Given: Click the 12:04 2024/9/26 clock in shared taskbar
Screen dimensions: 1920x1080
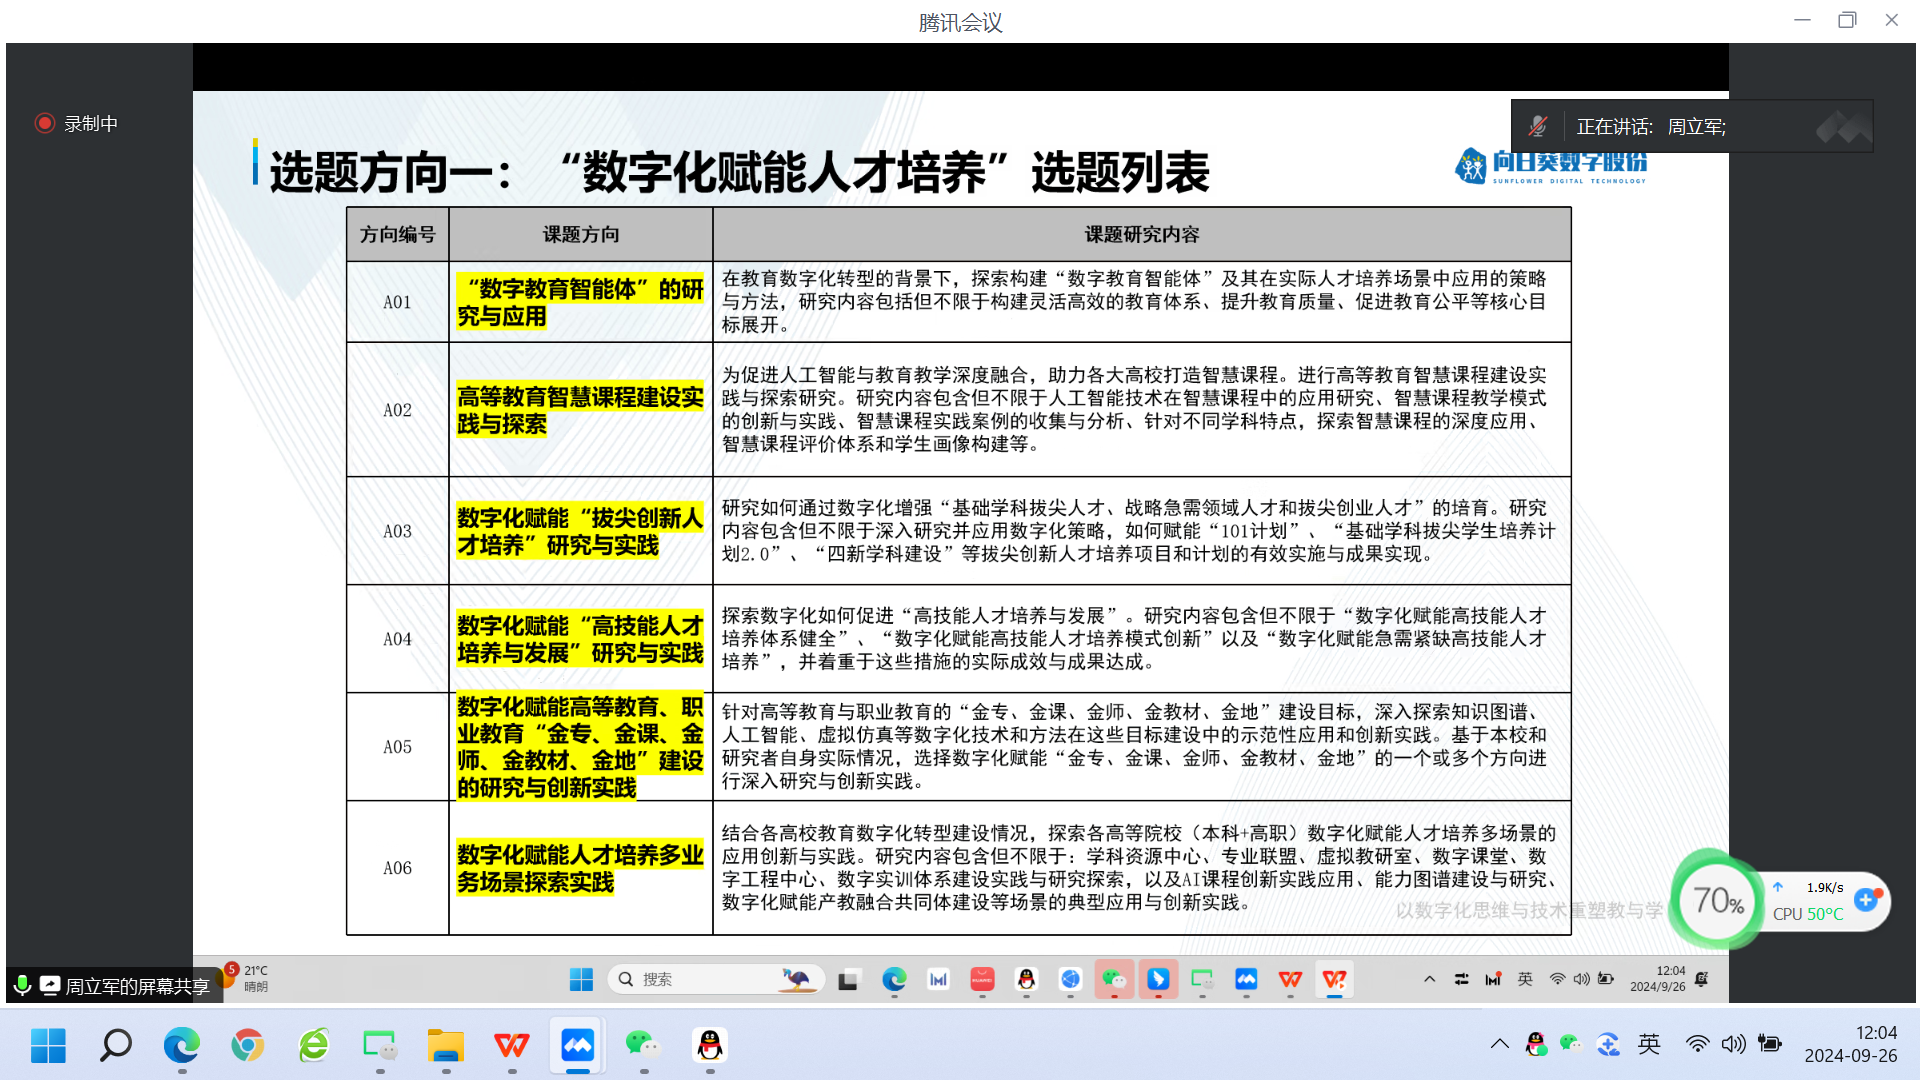Looking at the screenshot, I should pyautogui.click(x=1657, y=978).
